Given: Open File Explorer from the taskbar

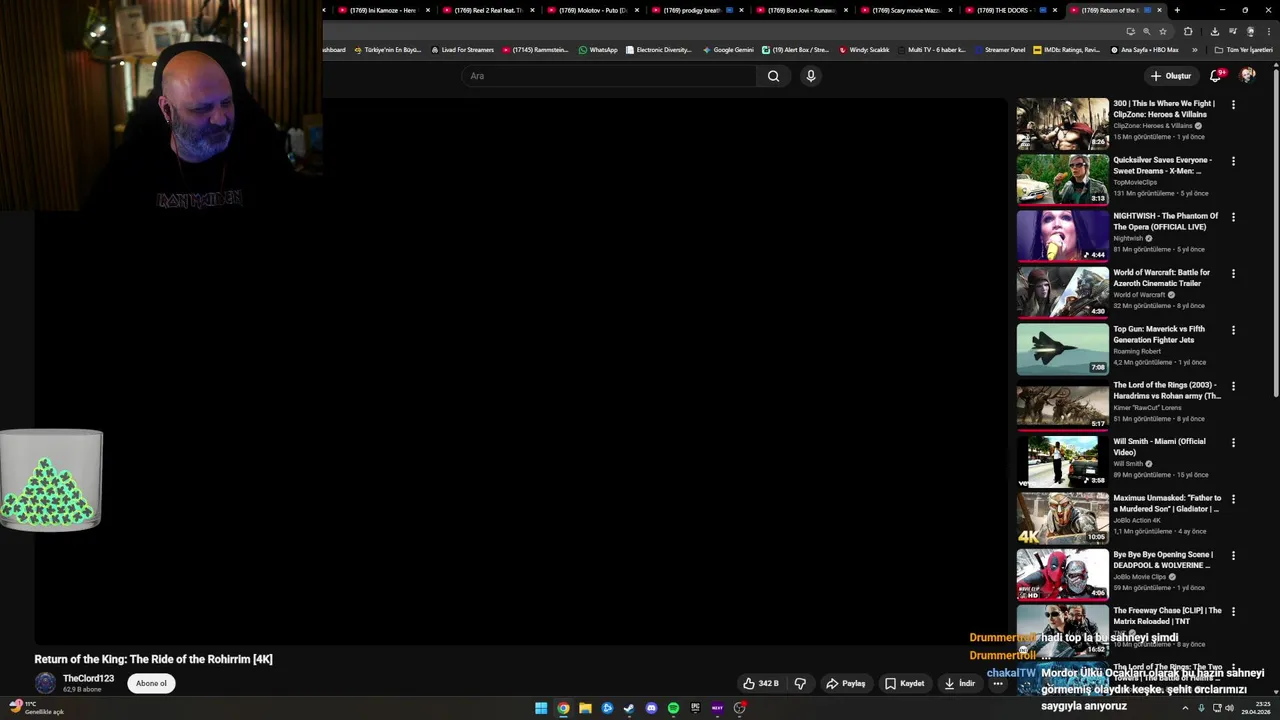Looking at the screenshot, I should [x=585, y=708].
